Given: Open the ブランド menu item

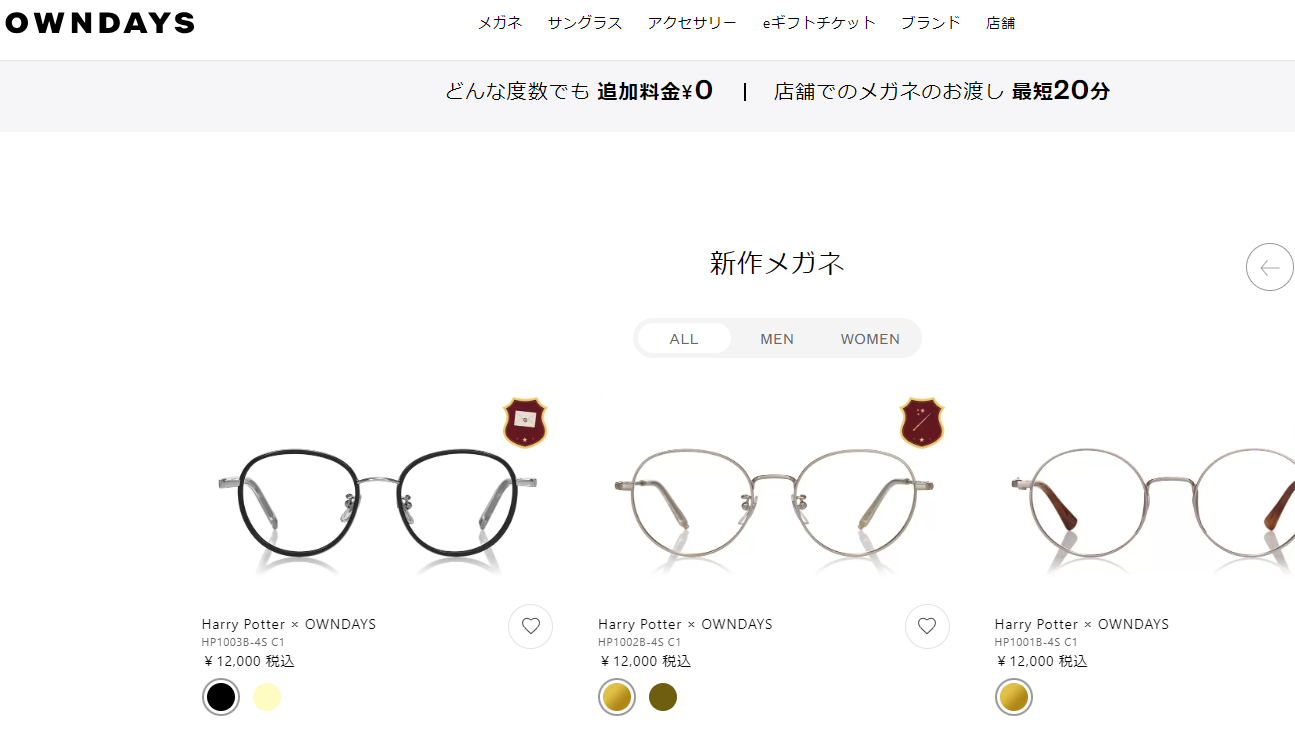Looking at the screenshot, I should click(x=931, y=23).
